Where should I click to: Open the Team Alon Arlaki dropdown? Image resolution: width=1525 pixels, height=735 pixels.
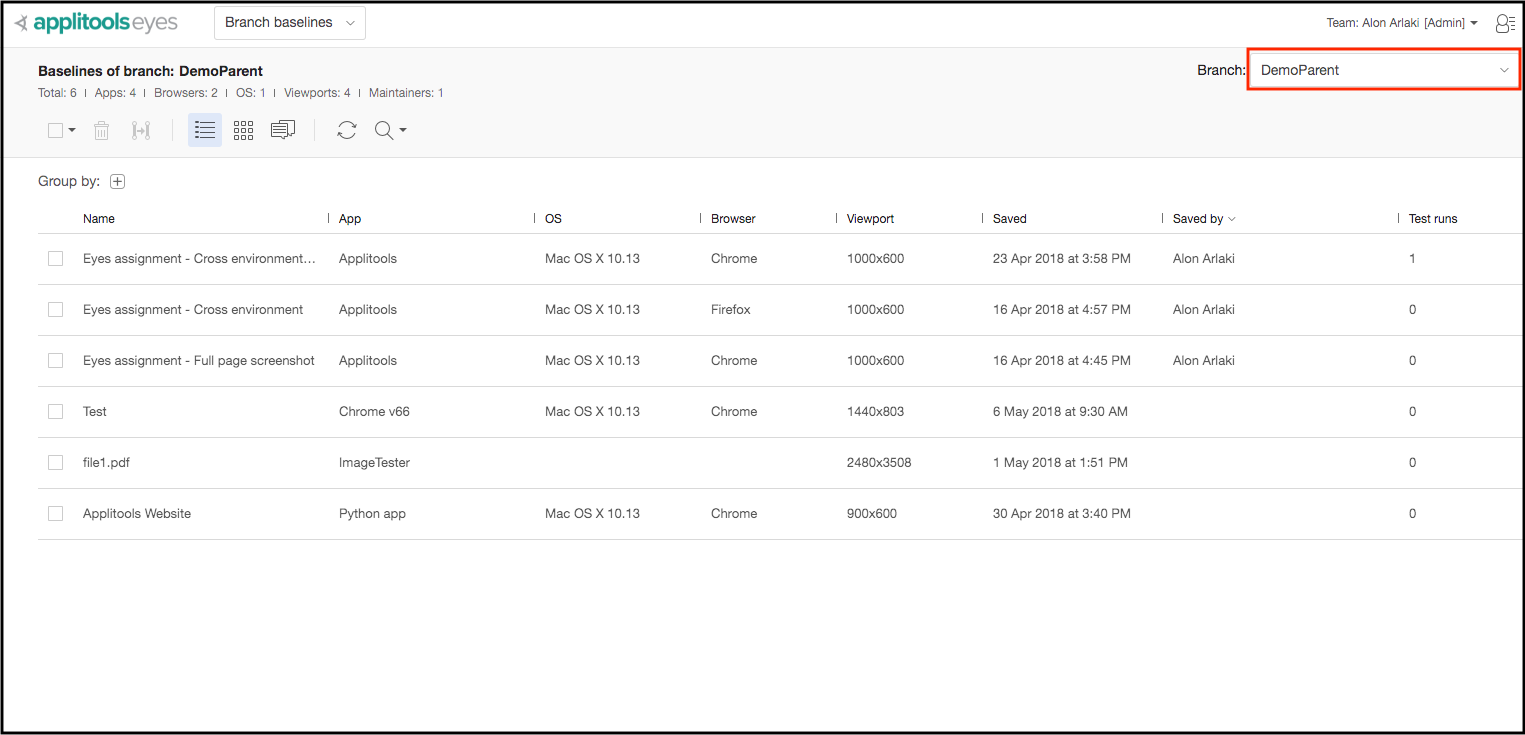click(x=1401, y=23)
